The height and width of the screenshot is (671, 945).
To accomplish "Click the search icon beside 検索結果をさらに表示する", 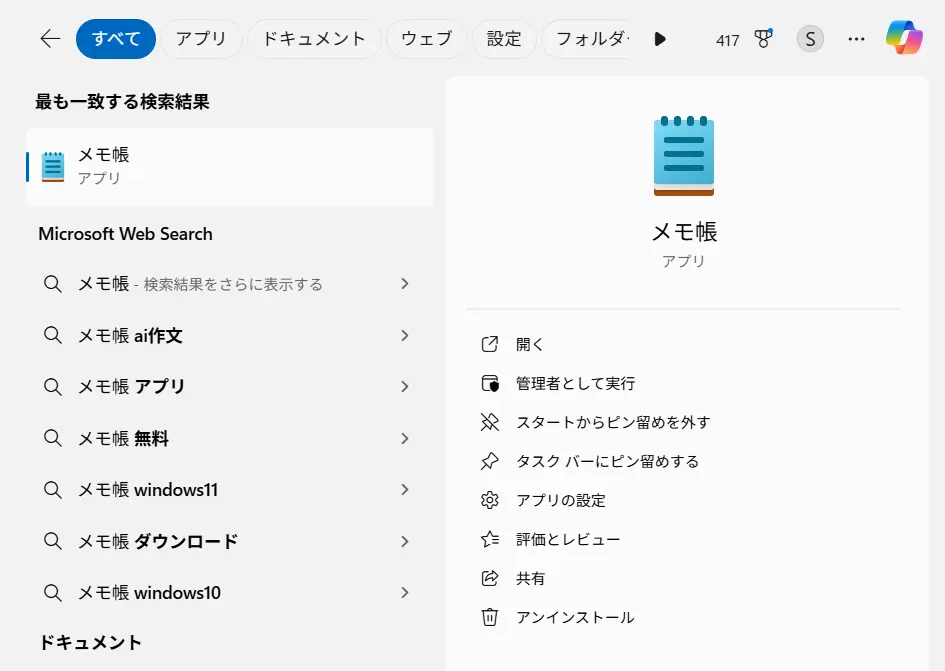I will click(53, 284).
